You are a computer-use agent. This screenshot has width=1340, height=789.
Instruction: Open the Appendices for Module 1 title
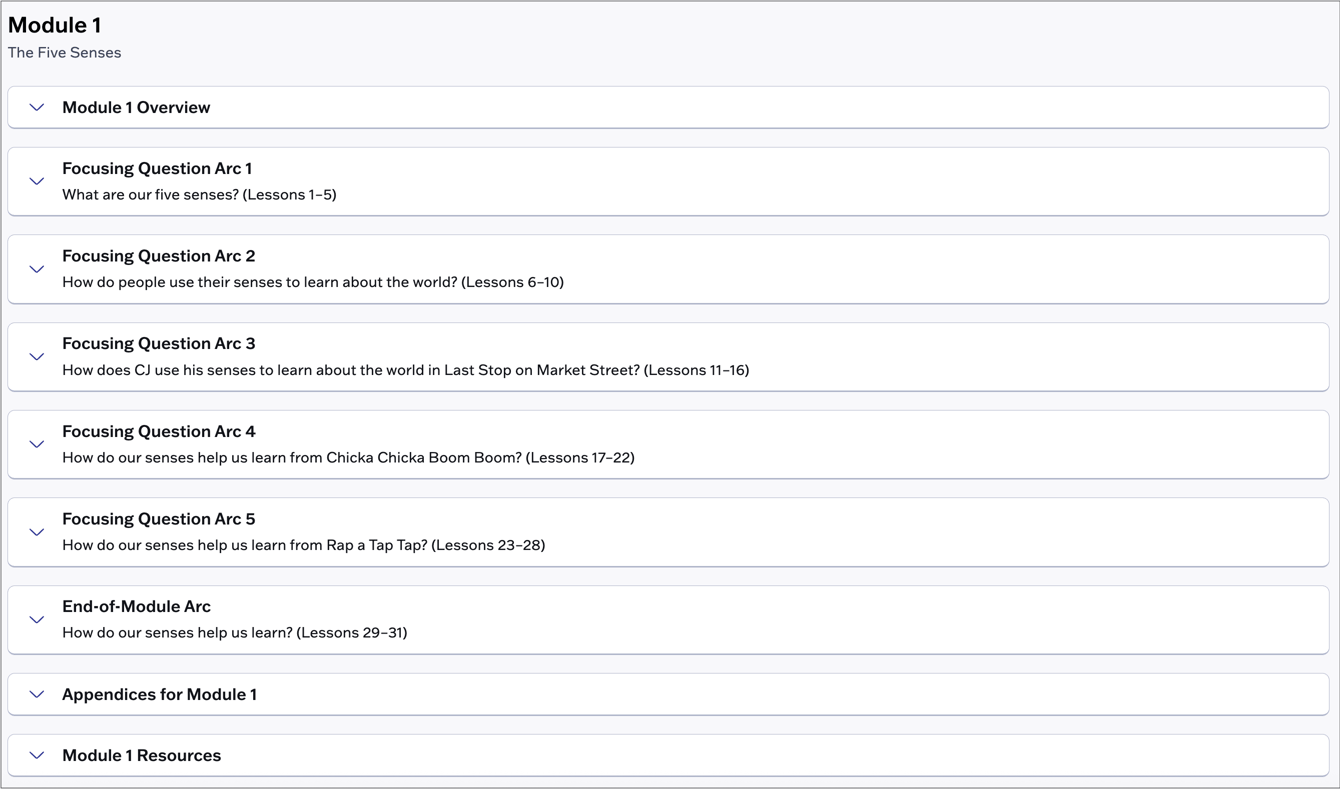point(159,694)
